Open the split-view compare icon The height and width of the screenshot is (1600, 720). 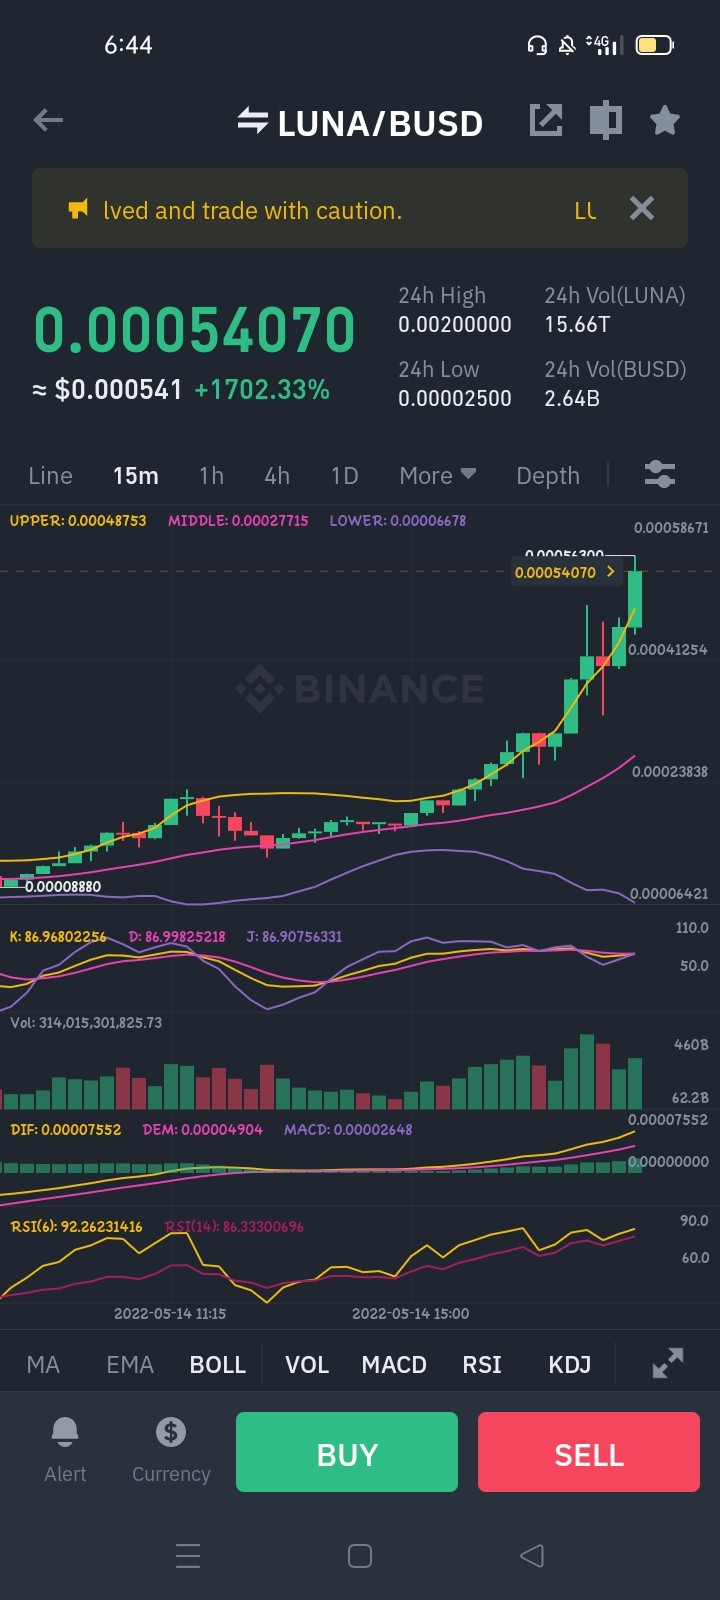pyautogui.click(x=605, y=120)
